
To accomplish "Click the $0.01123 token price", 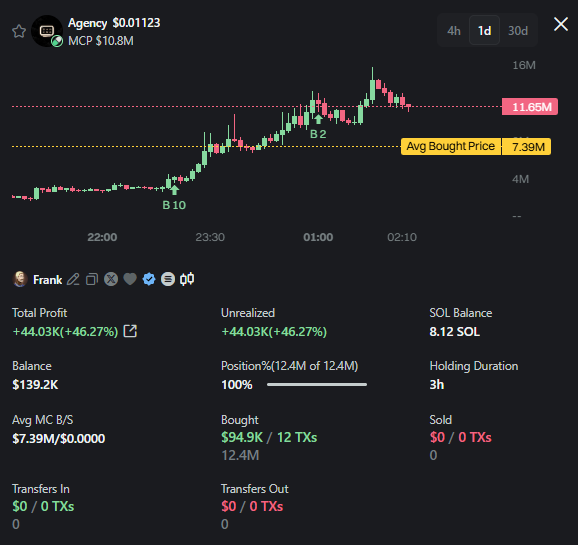I will 136,23.
